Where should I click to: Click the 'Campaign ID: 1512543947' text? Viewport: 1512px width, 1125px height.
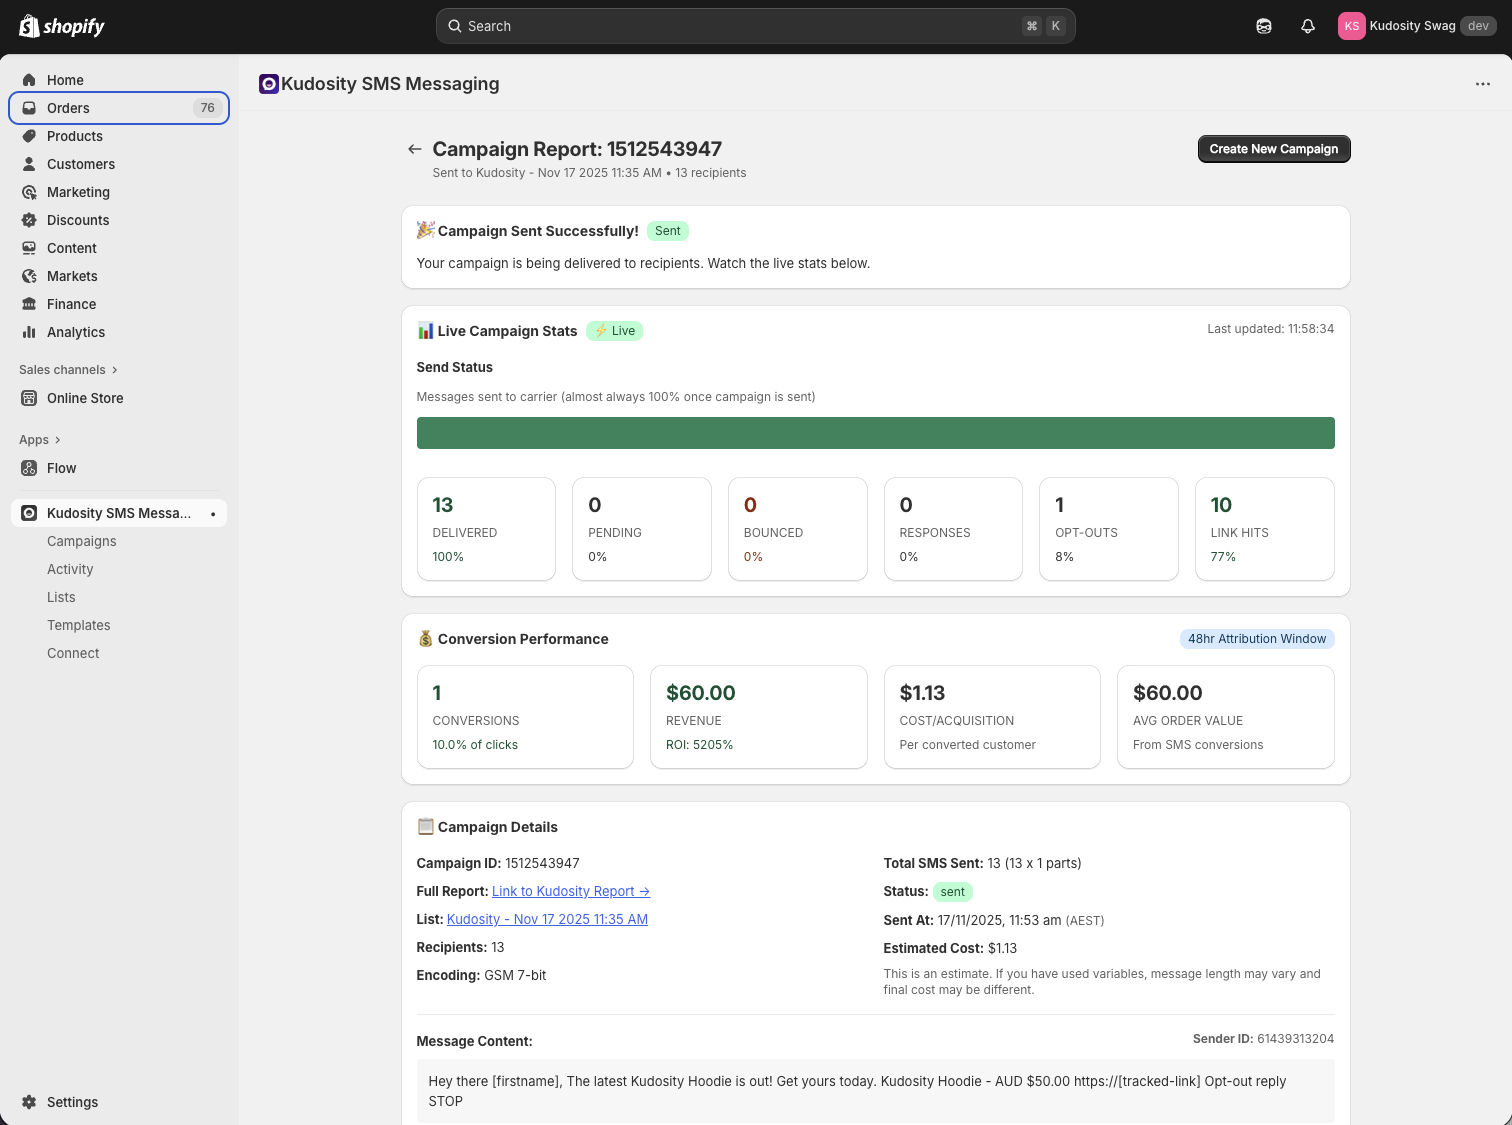pyautogui.click(x=498, y=863)
